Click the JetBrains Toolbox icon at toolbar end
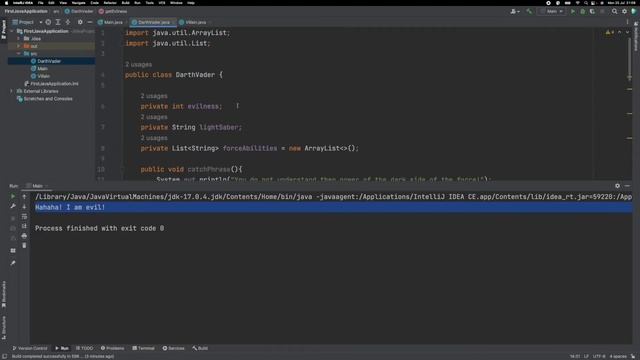Screen dimensions: 640x360 (x=634, y=11)
